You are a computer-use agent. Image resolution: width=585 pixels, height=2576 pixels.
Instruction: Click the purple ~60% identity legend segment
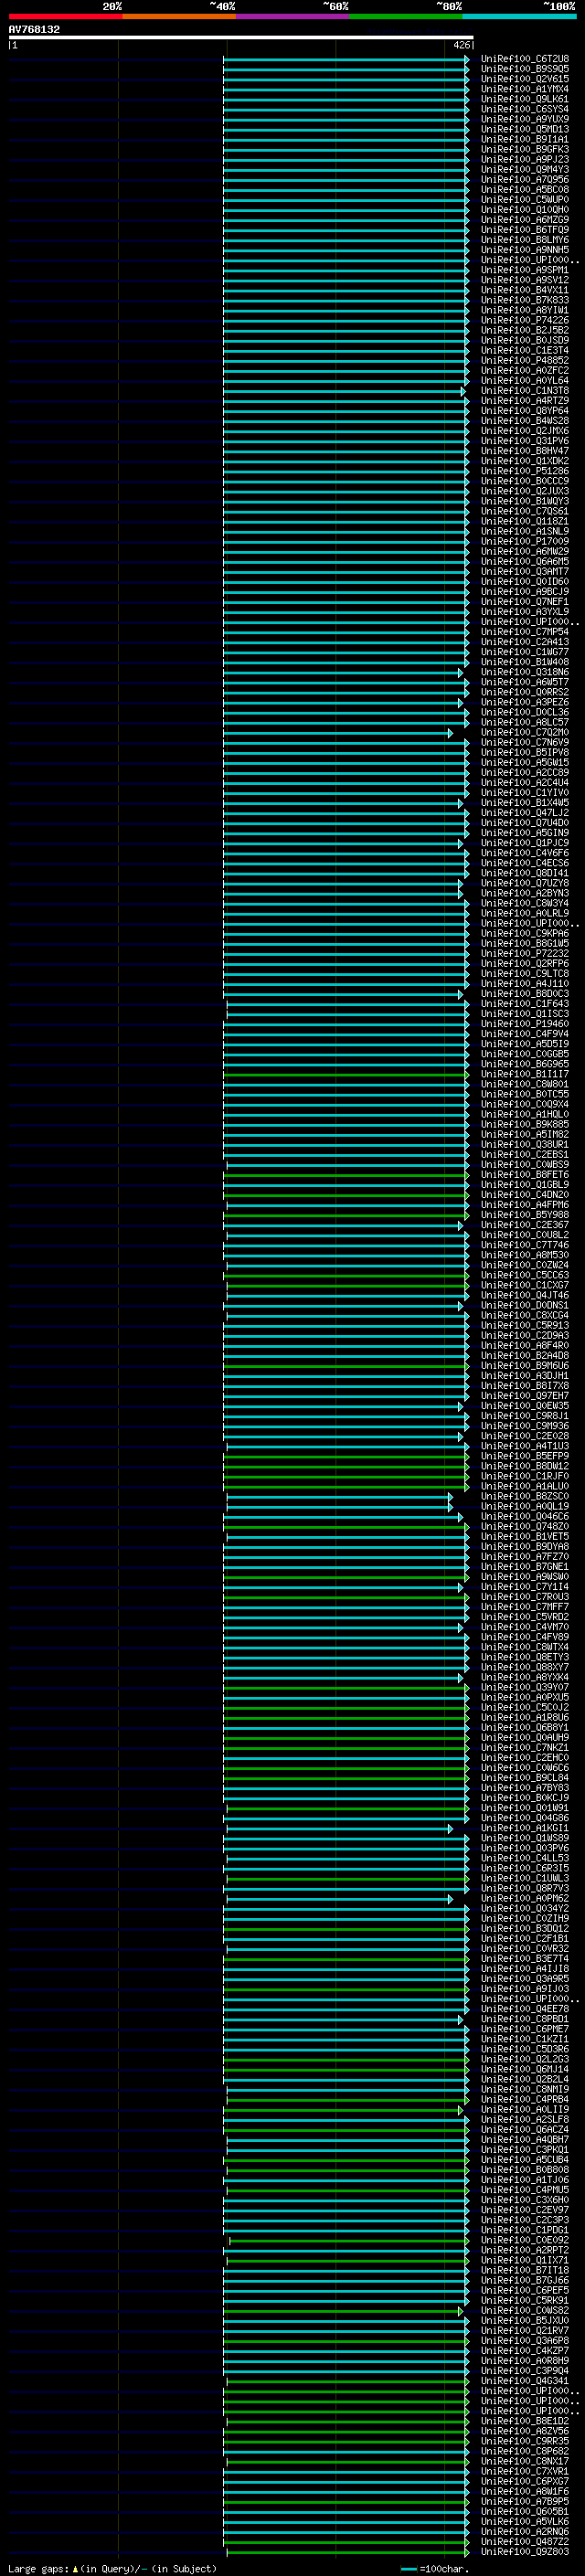(x=292, y=17)
